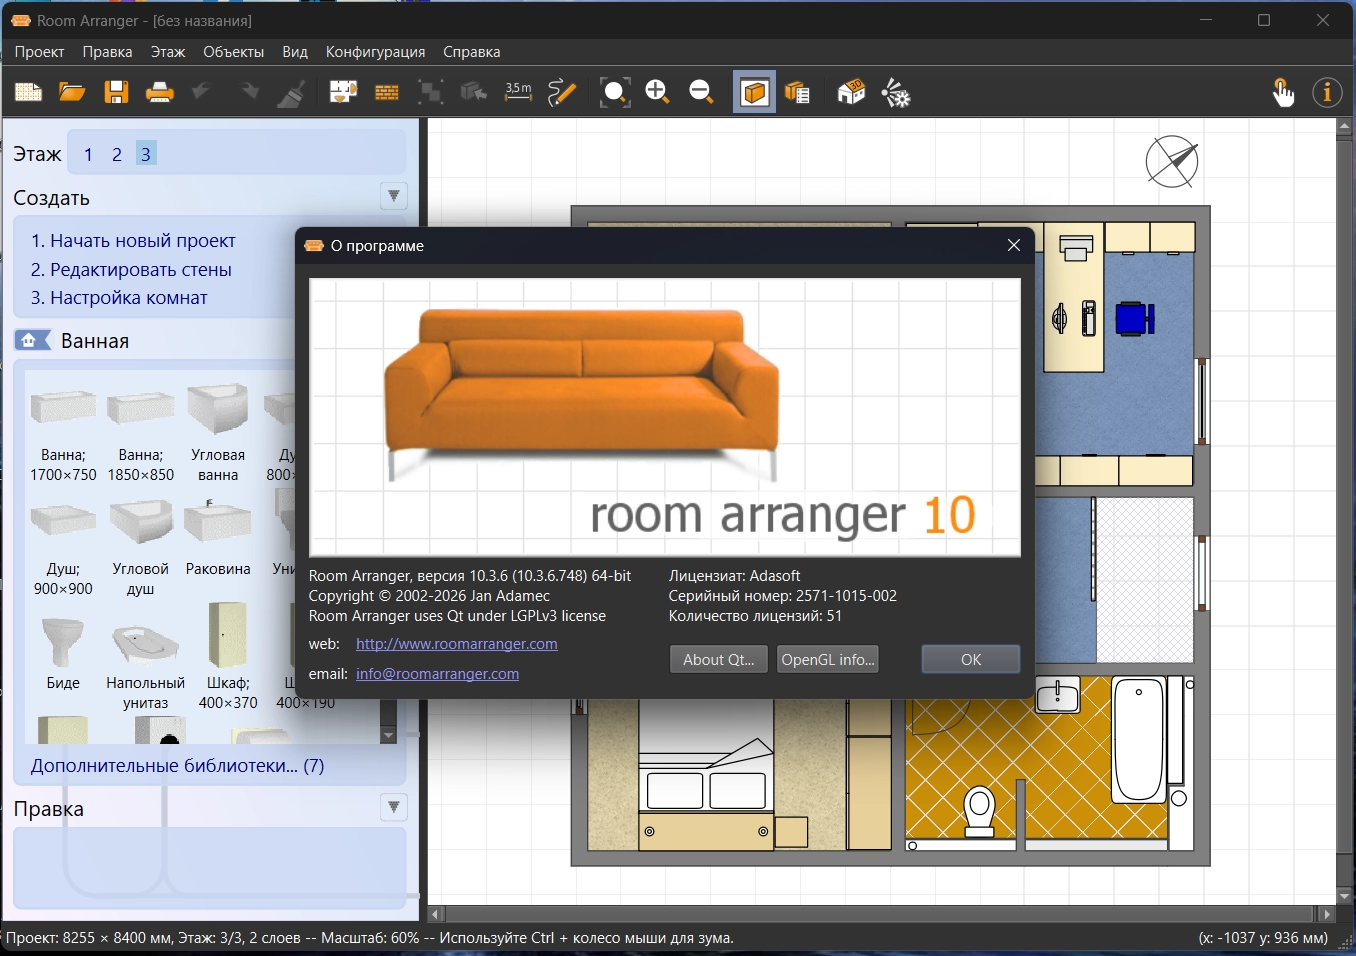Screen dimensions: 1356x956
Task: Open the Конфигурация menu
Action: [x=375, y=52]
